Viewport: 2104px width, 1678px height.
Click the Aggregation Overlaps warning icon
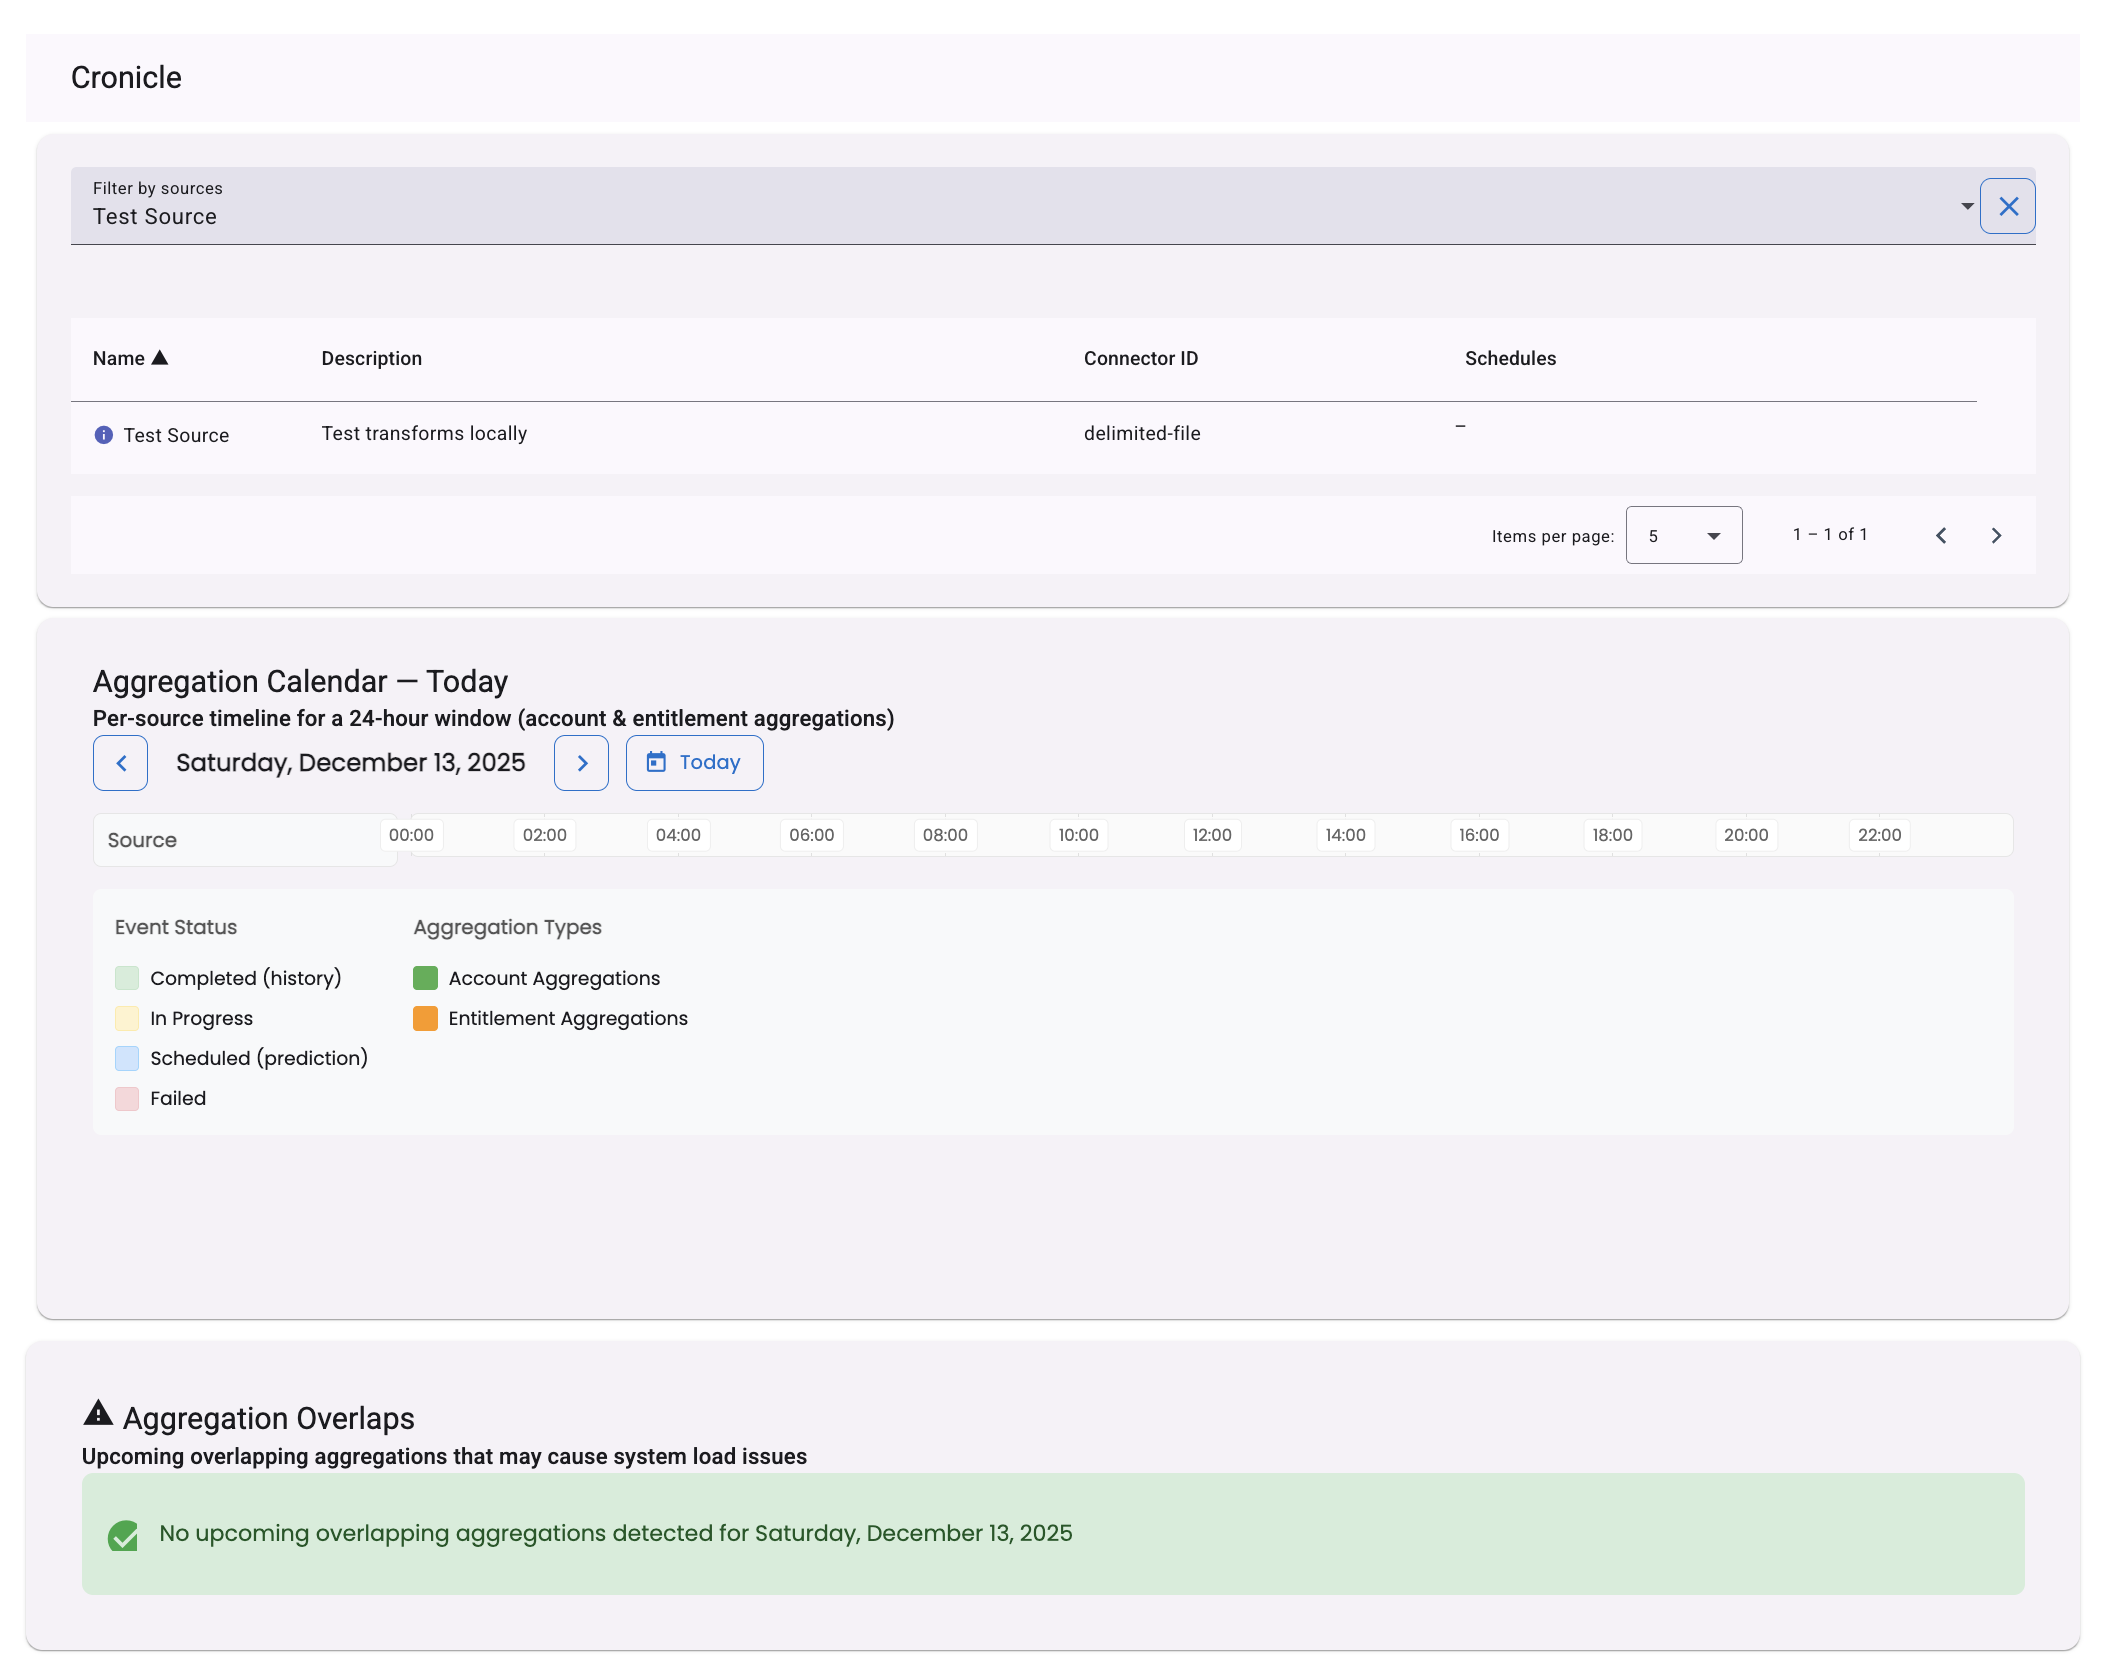pyautogui.click(x=98, y=1413)
